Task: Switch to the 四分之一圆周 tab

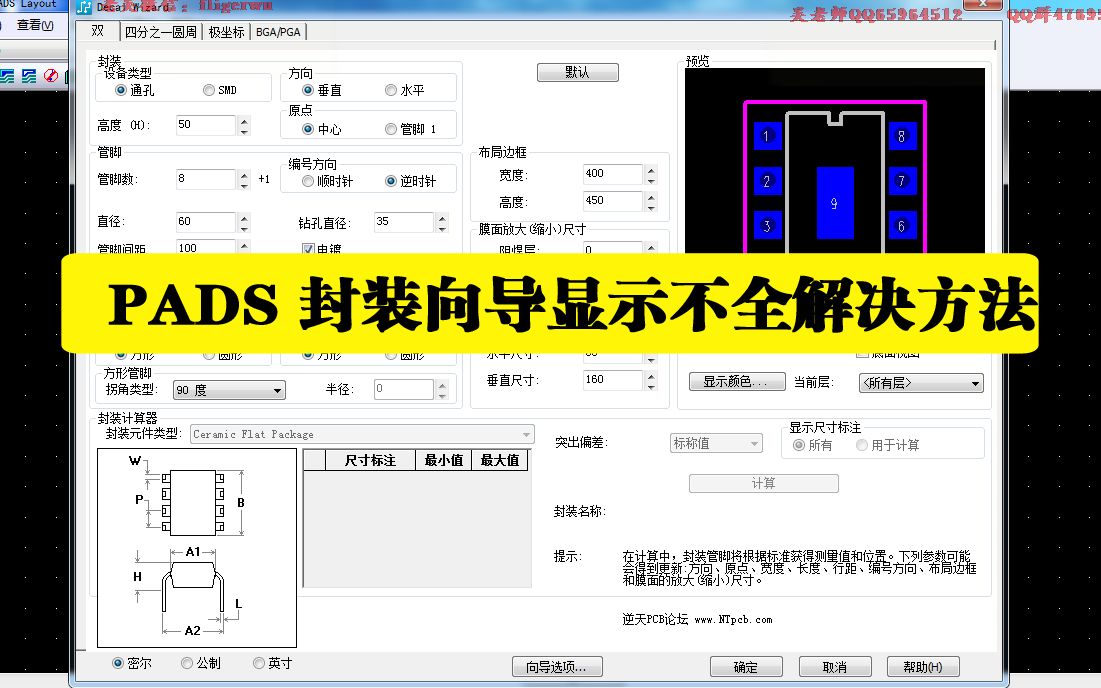Action: point(161,31)
